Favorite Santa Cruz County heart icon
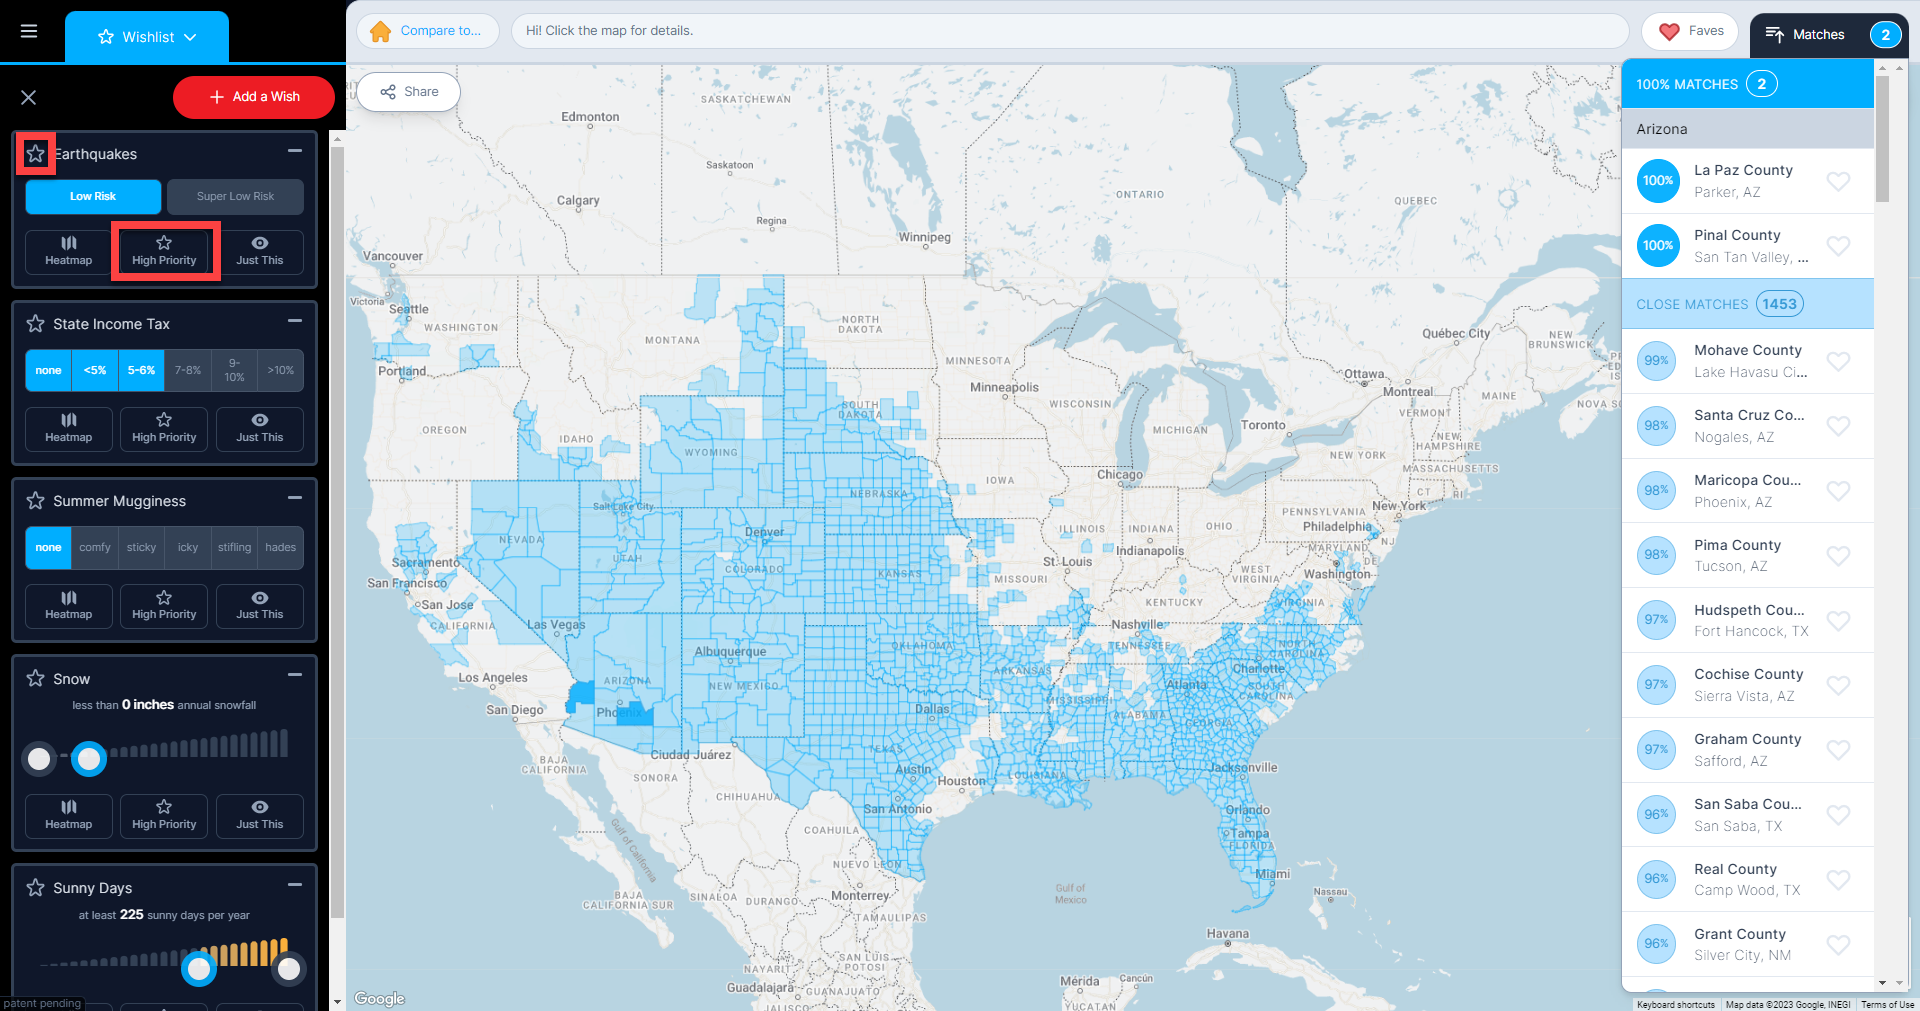The width and height of the screenshot is (1920, 1011). 1838,426
